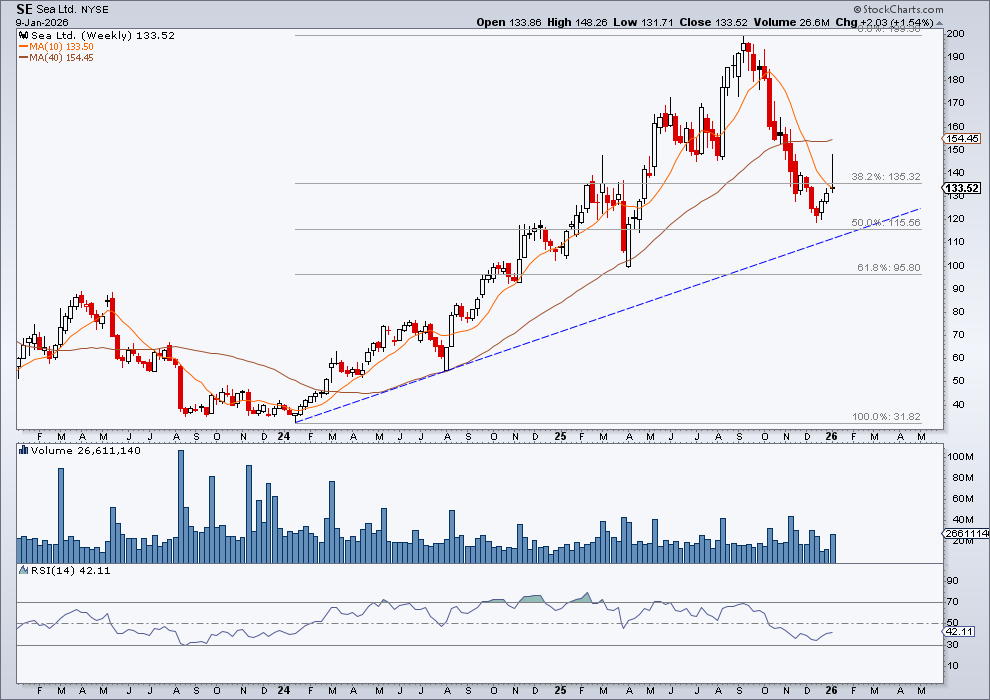Expand the 0.0% level marker near the peak
This screenshot has height=700, width=990.
890,30
